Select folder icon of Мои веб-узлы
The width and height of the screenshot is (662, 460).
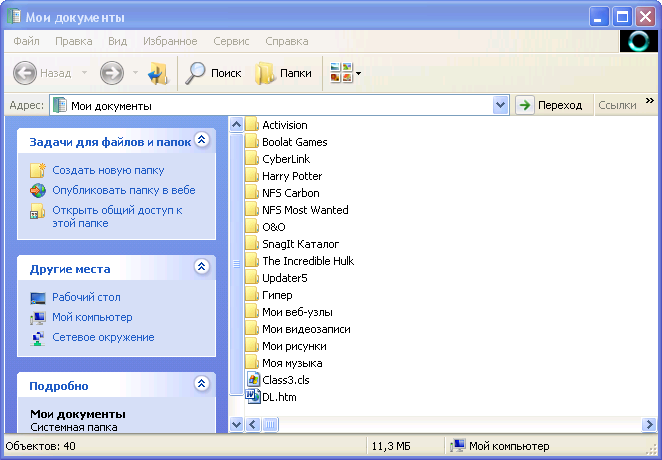252,312
